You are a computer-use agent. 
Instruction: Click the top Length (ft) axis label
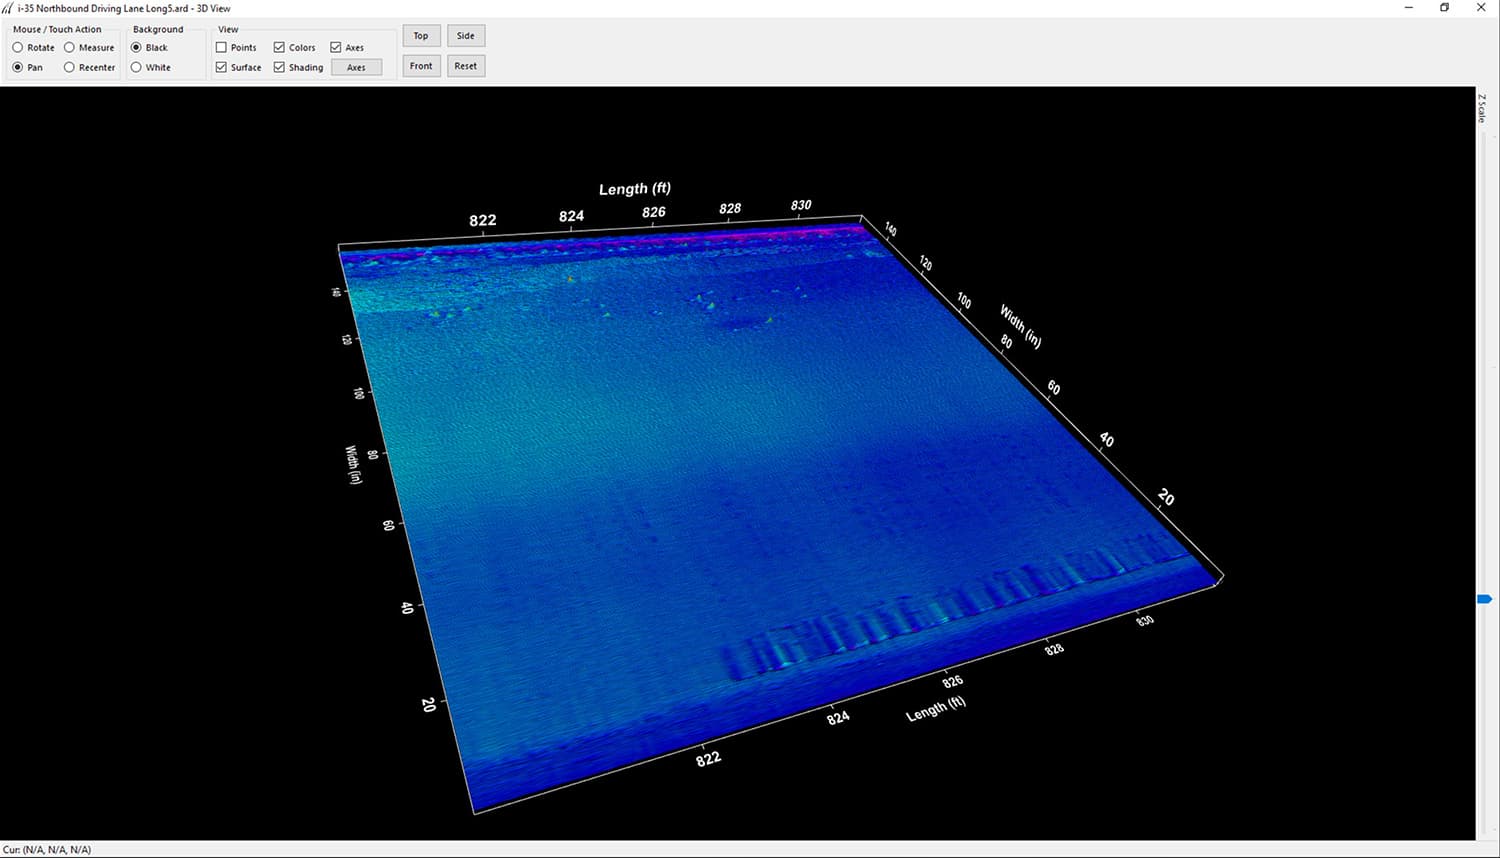pyautogui.click(x=635, y=188)
